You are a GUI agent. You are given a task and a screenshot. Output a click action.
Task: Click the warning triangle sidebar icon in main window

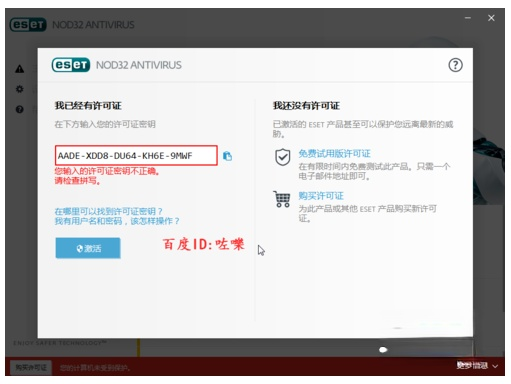pos(20,69)
